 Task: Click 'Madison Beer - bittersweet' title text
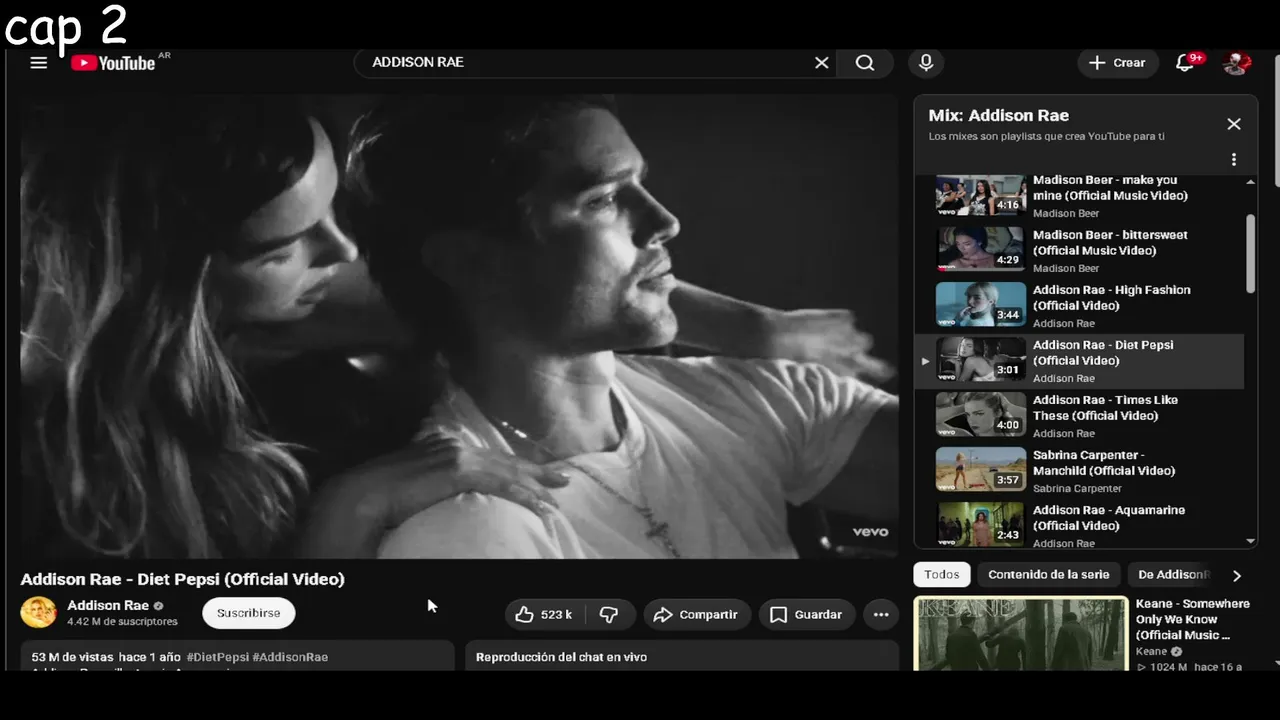(x=1110, y=243)
